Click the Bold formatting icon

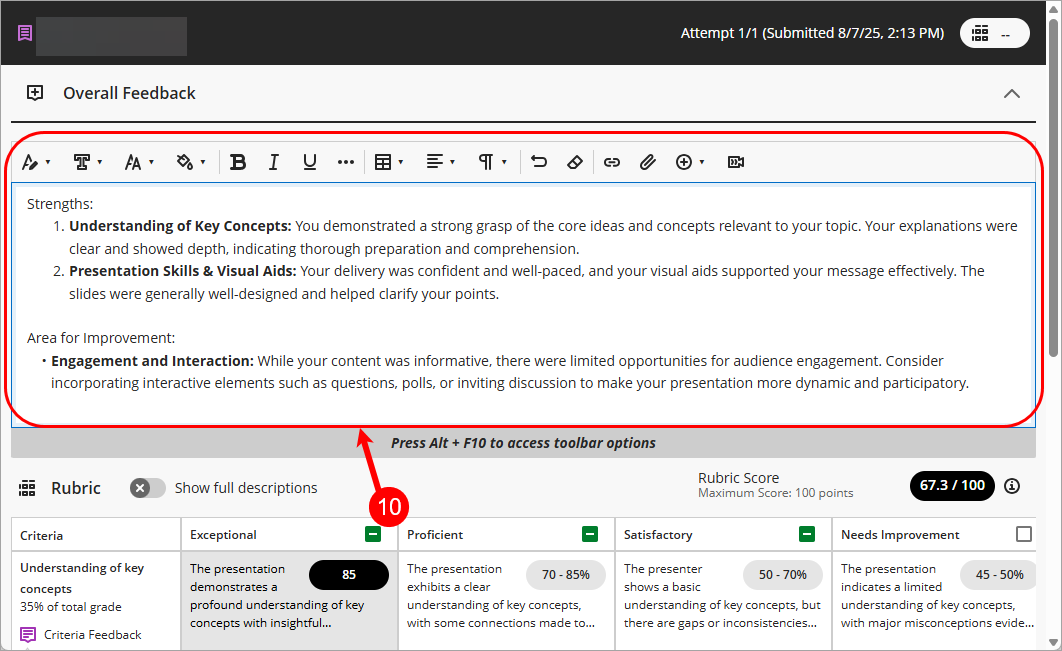[238, 162]
